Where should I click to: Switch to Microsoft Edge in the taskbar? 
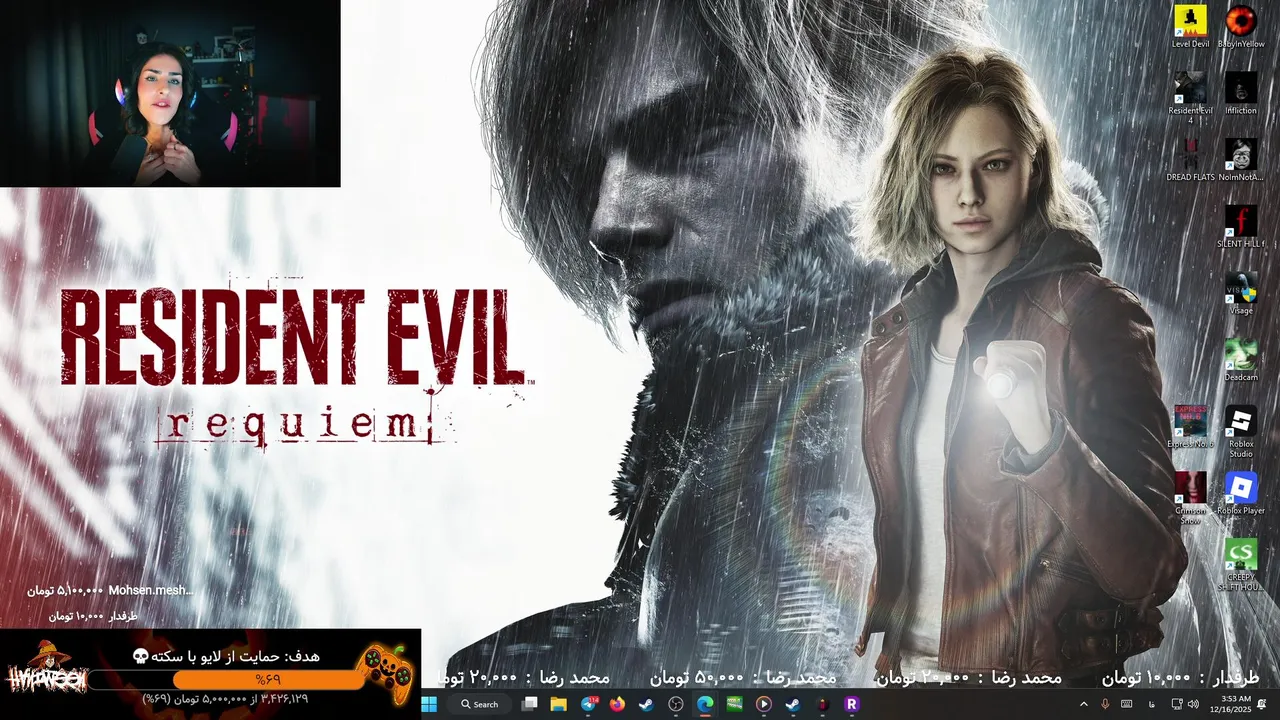click(705, 704)
